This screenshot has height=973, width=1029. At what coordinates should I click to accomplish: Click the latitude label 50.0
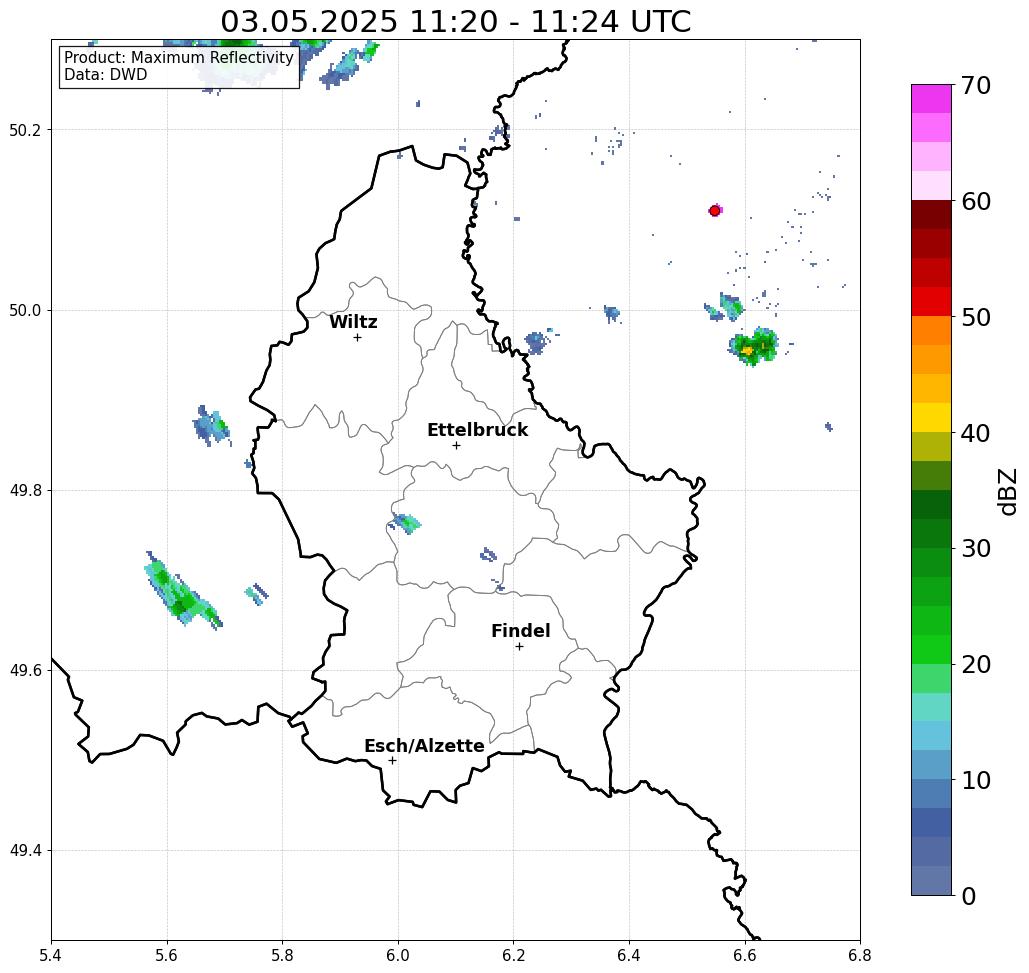[x=25, y=310]
